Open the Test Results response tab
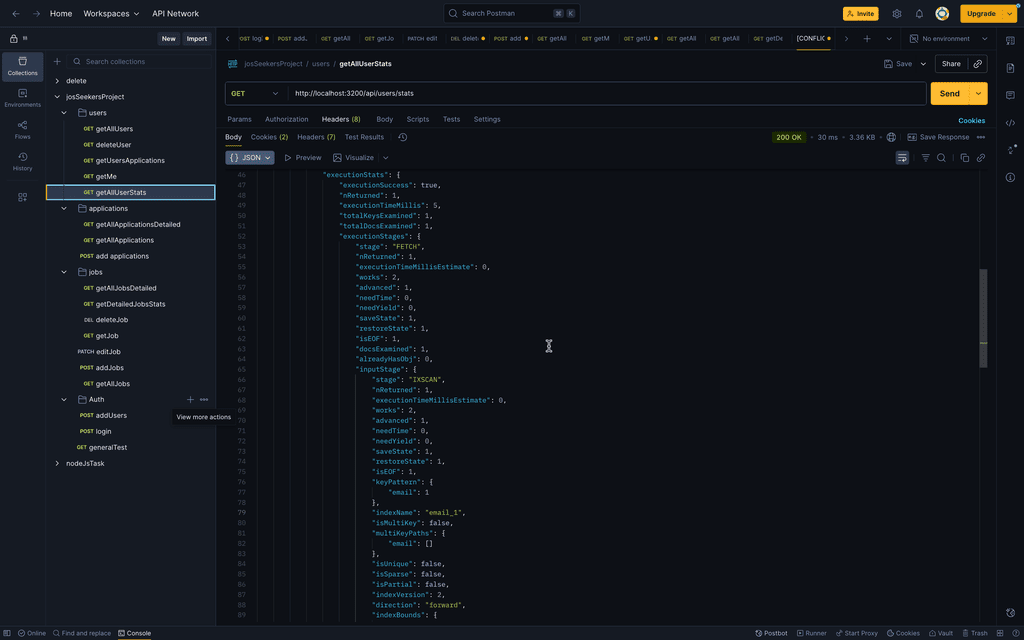This screenshot has width=1024, height=640. 364,137
